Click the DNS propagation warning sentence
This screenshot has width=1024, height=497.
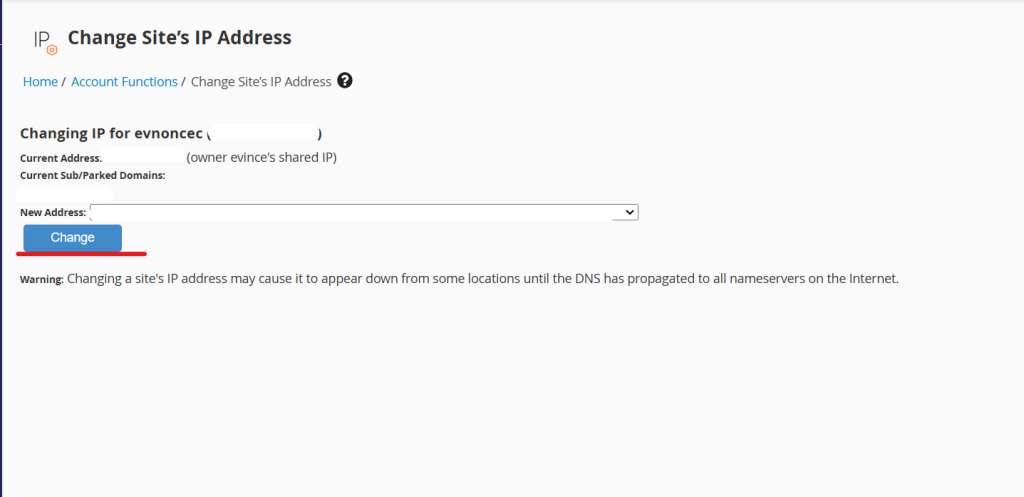482,279
